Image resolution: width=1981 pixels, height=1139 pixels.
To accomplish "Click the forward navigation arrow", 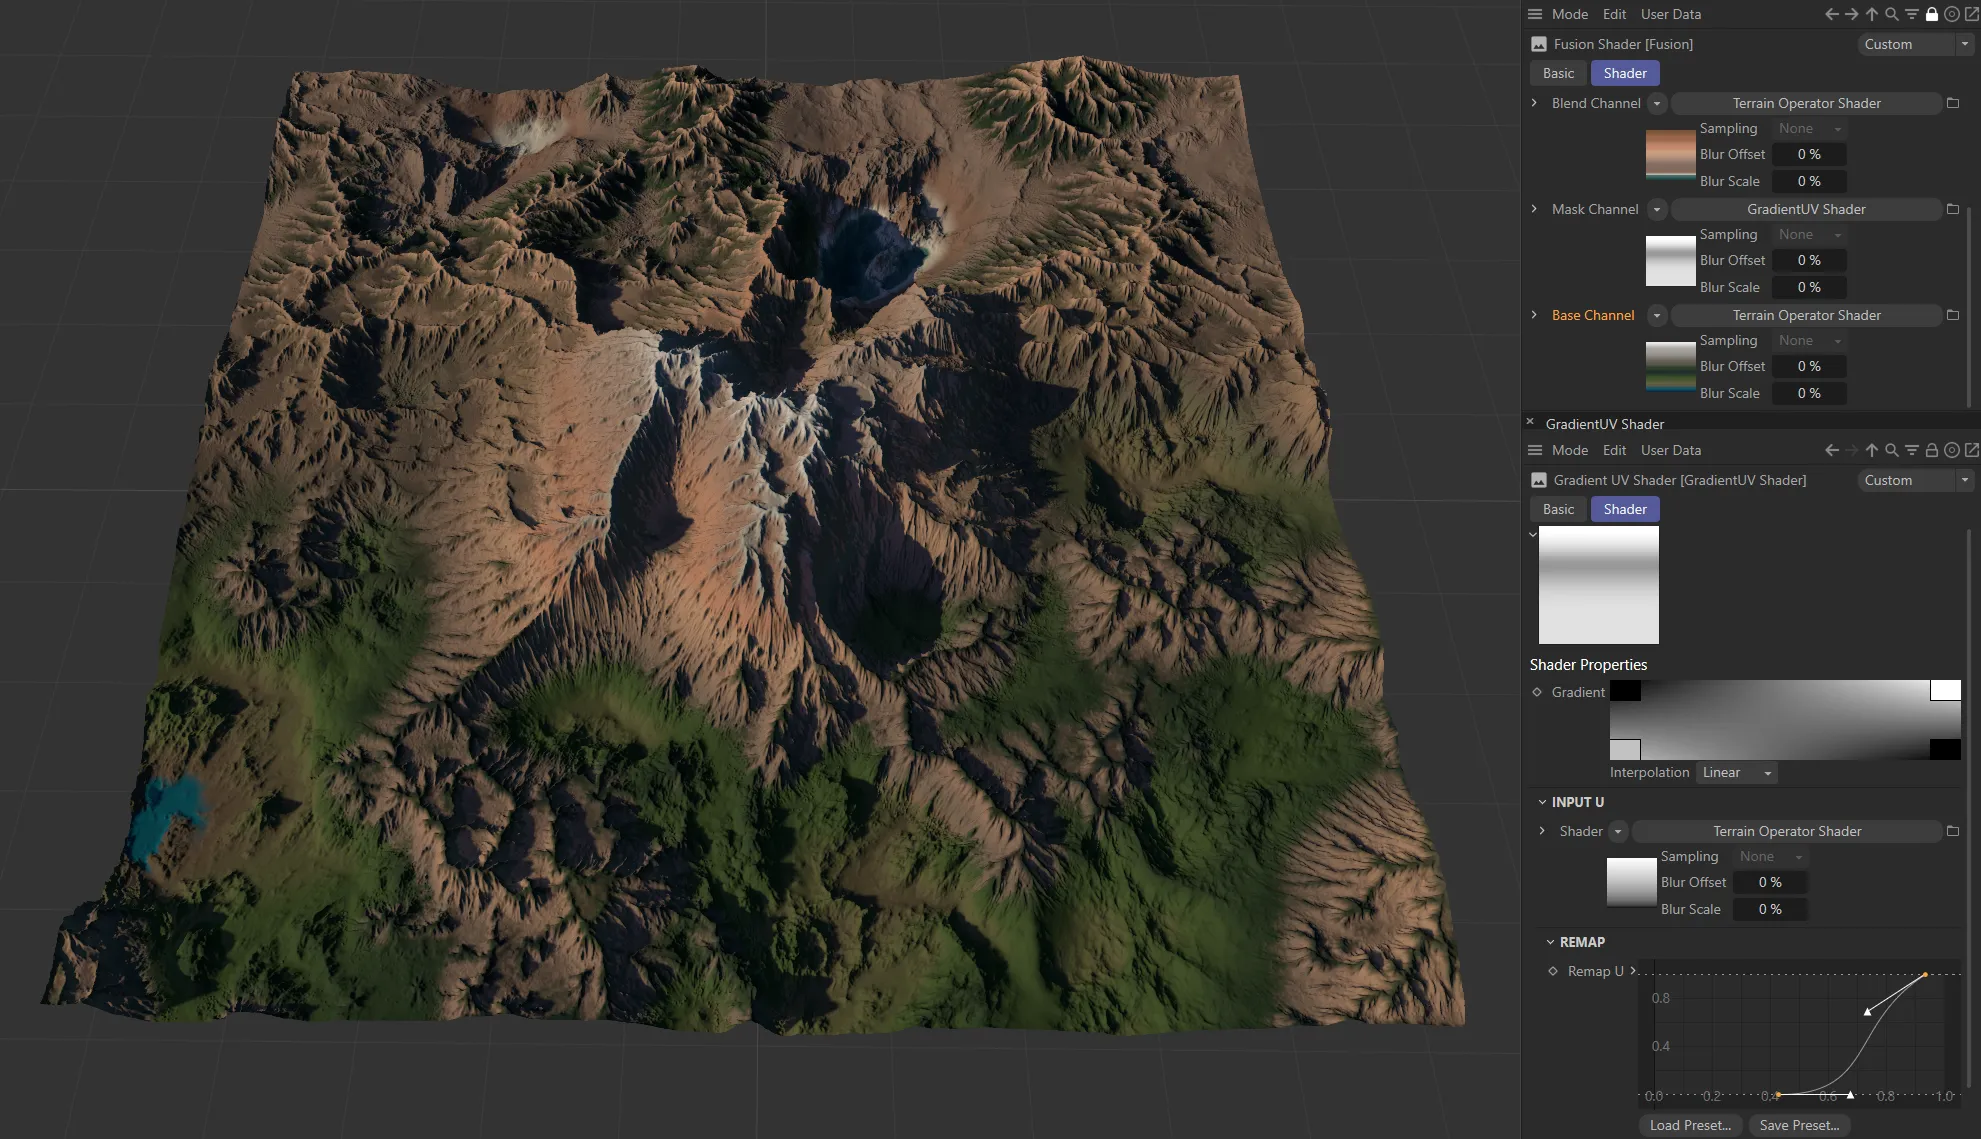I will 1851,14.
